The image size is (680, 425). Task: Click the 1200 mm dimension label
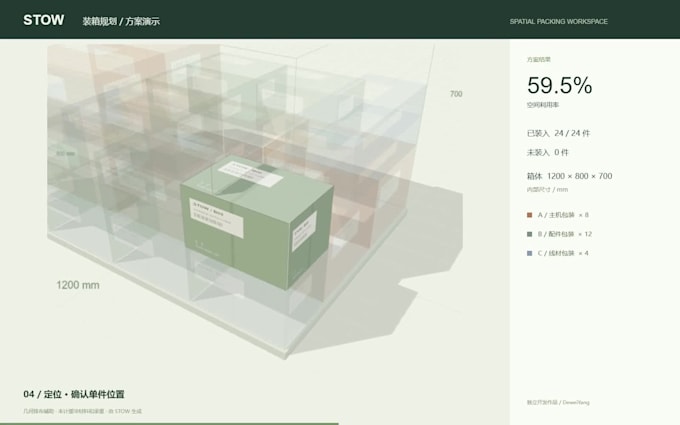(x=78, y=285)
